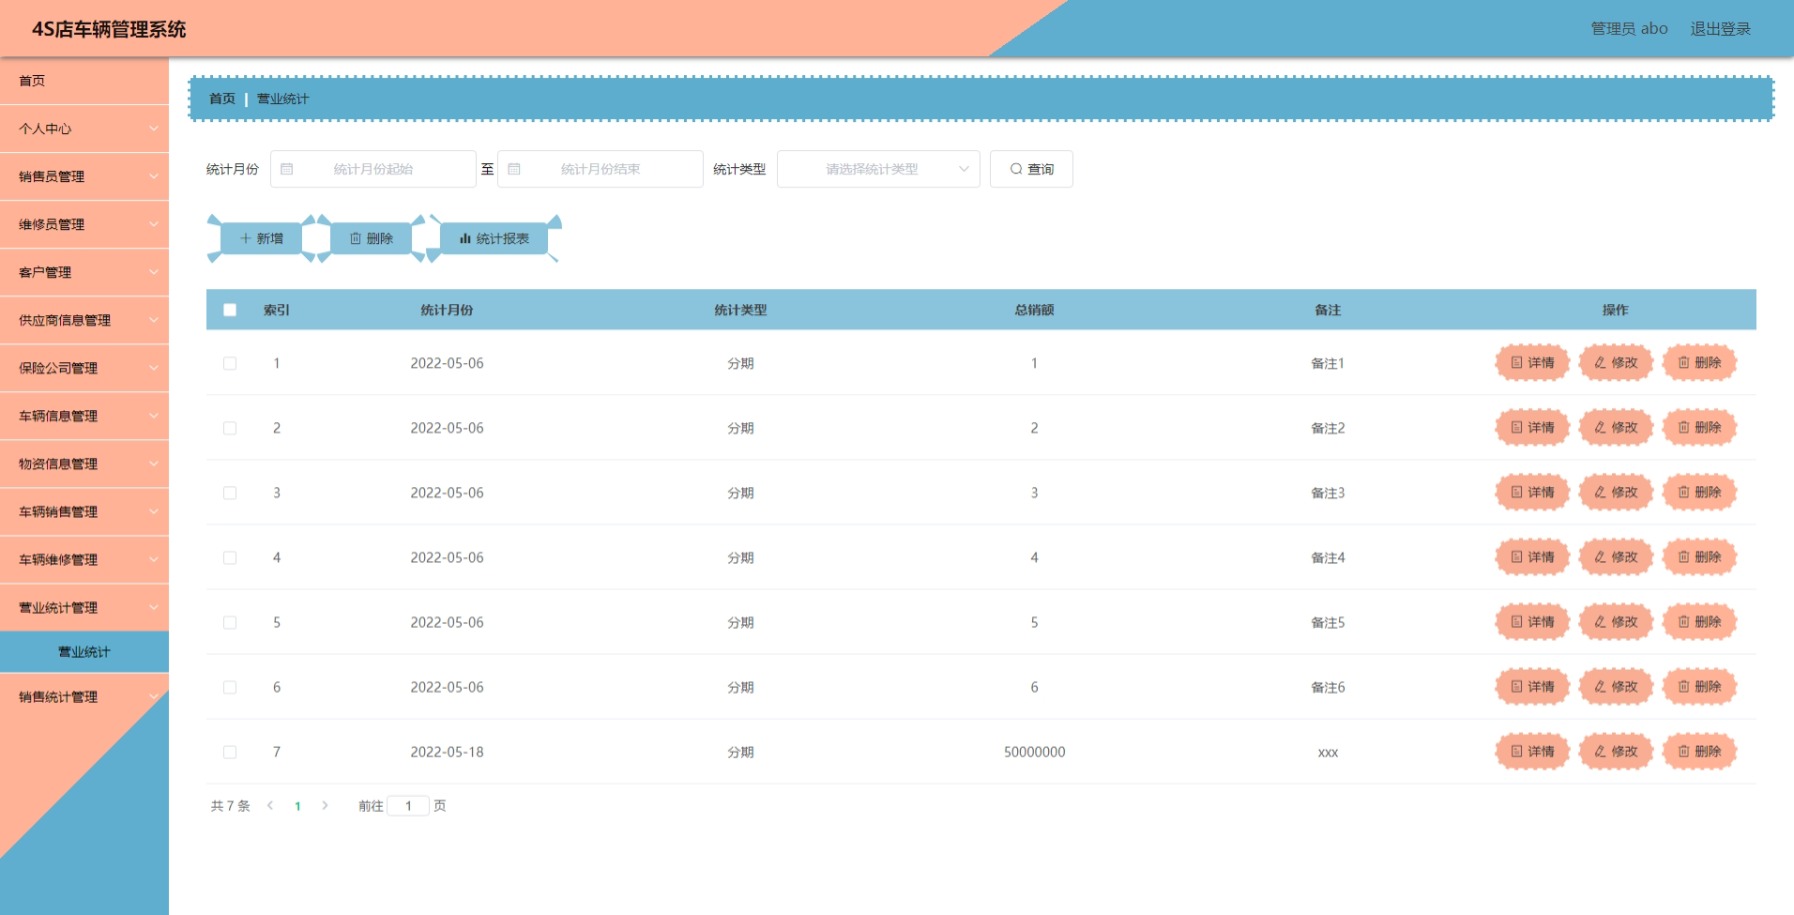Click 删除 for row with 备注3
Viewport: 1794px width, 915px height.
[x=1700, y=492]
